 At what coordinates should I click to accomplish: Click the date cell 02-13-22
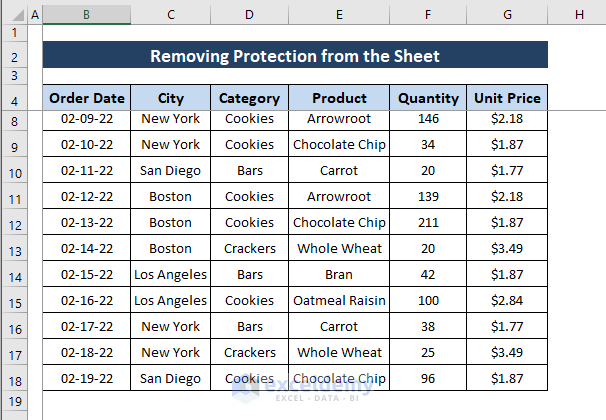(x=87, y=222)
